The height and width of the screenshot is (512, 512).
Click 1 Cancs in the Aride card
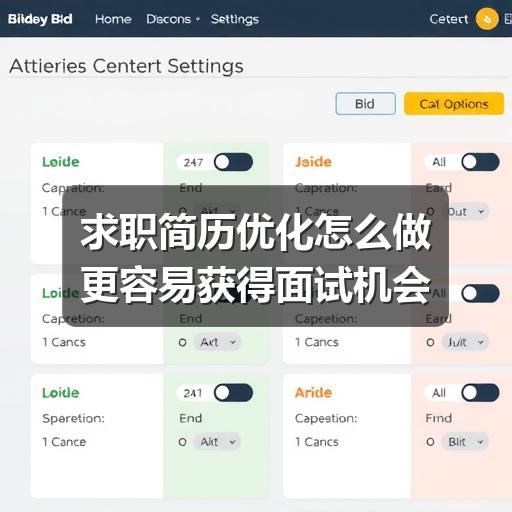click(317, 442)
